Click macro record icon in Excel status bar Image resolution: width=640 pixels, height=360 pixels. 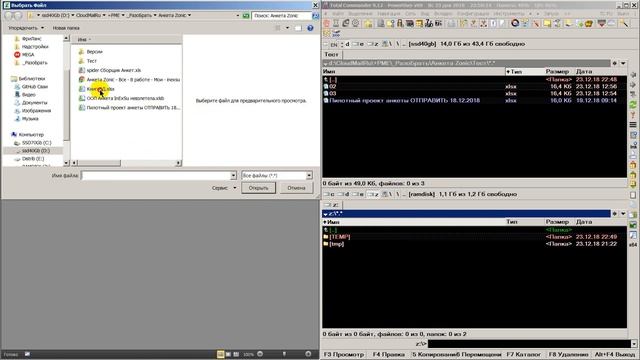coord(27,354)
